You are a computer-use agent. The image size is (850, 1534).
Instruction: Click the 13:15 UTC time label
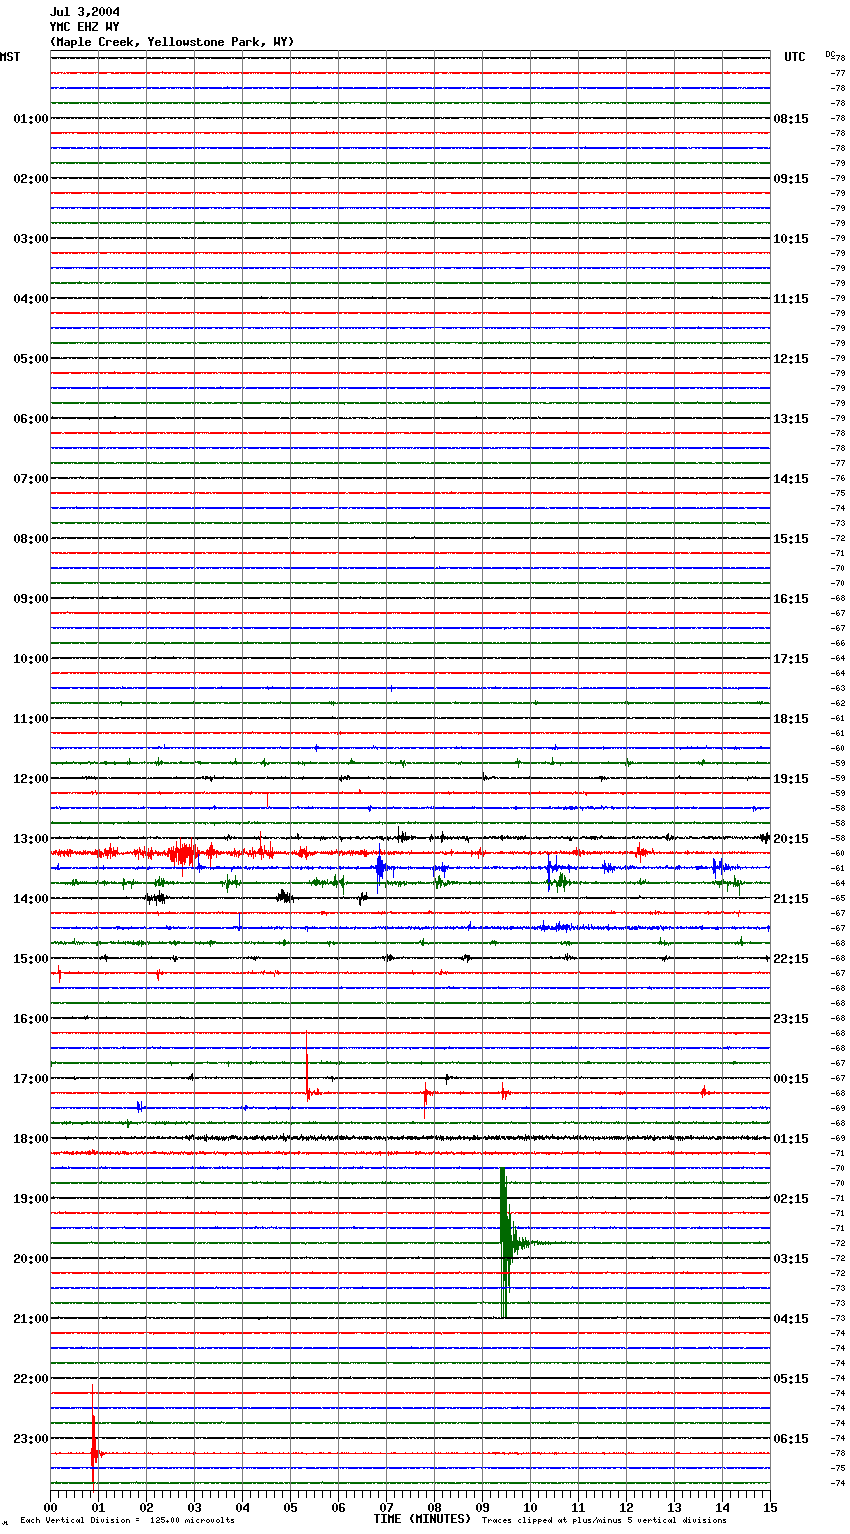(791, 419)
